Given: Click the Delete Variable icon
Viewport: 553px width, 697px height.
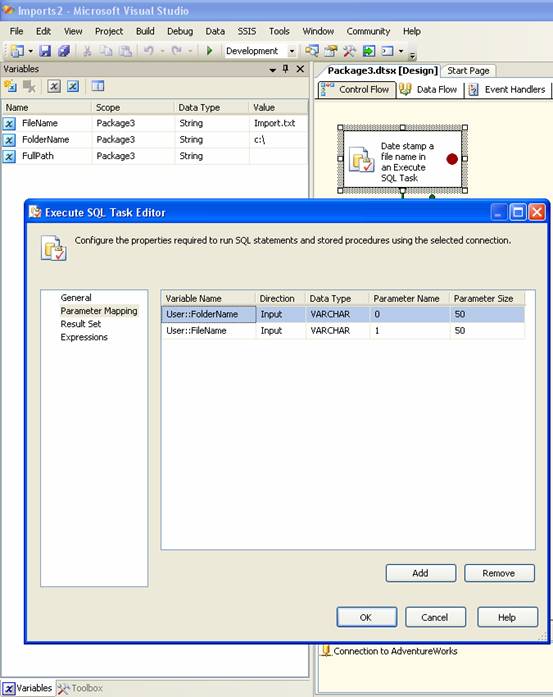Looking at the screenshot, I should 29,86.
